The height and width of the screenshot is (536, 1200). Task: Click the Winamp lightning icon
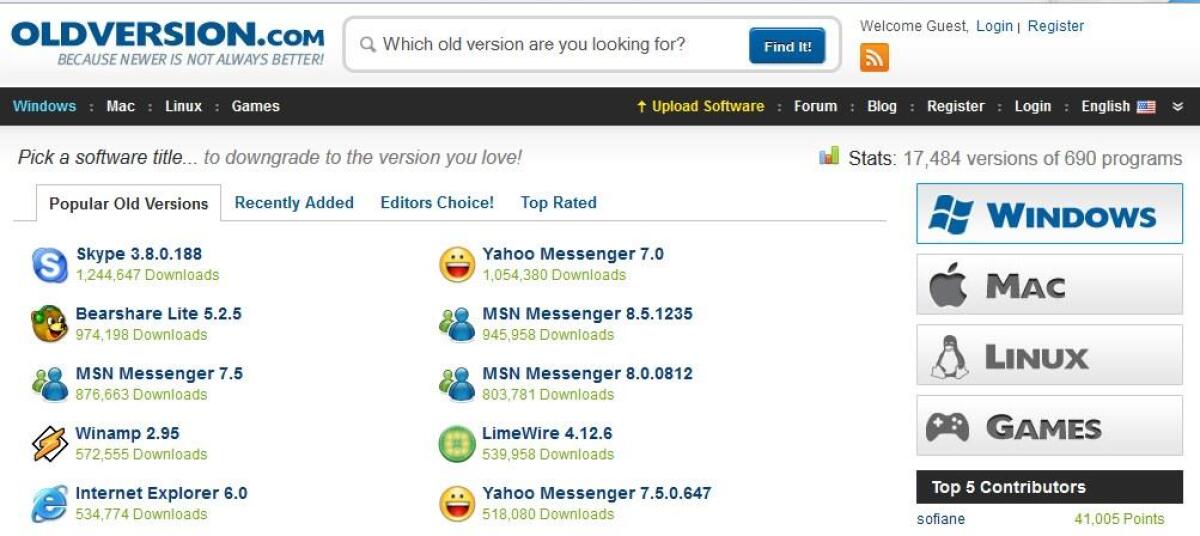(x=49, y=444)
